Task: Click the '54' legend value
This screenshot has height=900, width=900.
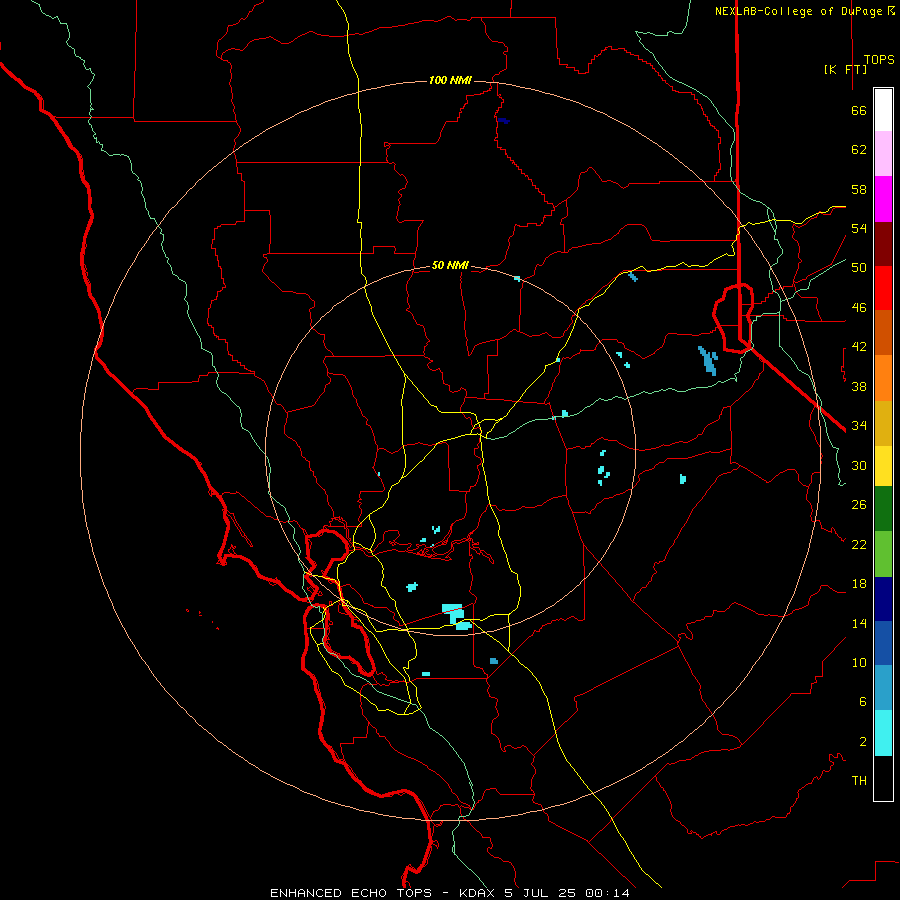Action: (x=859, y=228)
